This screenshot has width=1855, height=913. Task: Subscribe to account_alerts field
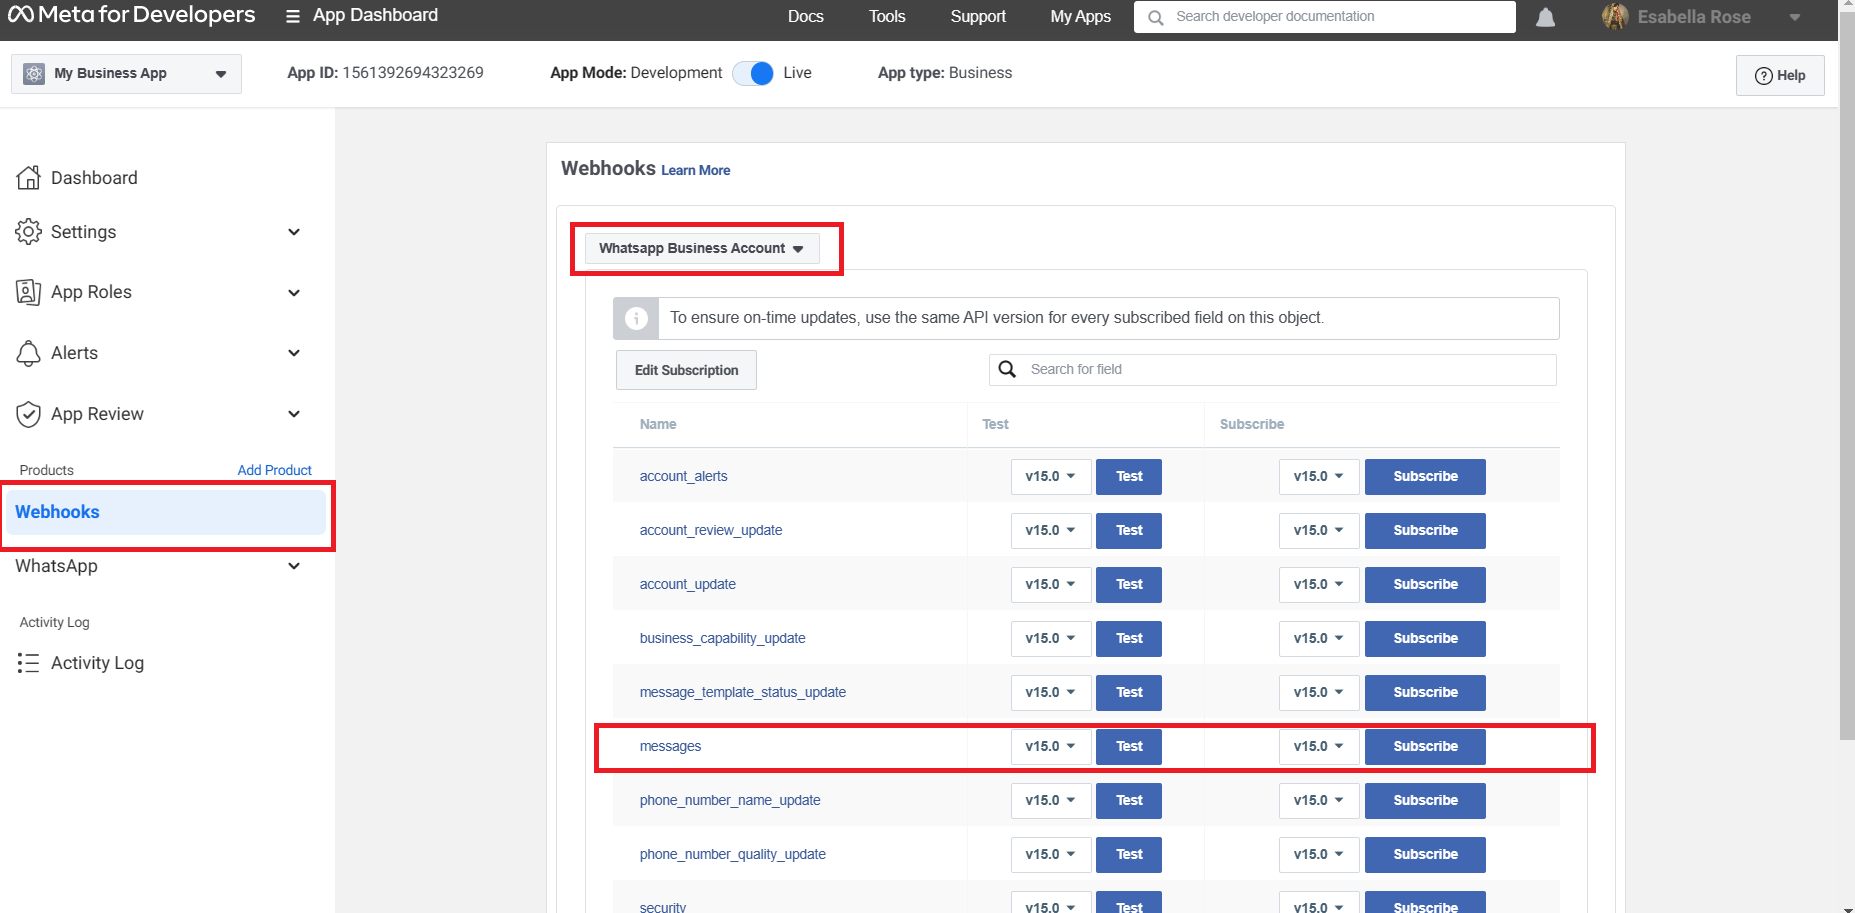1425,477
